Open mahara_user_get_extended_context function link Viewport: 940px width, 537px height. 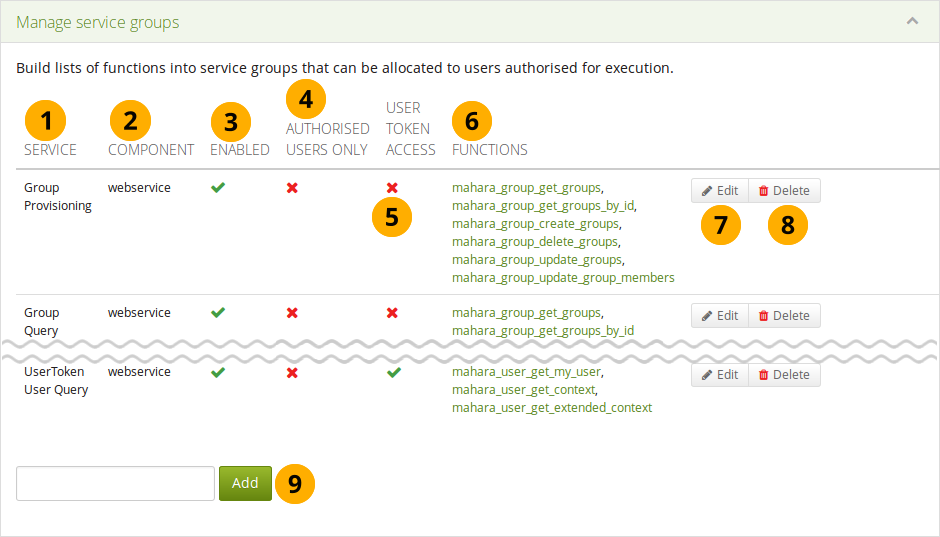(551, 408)
